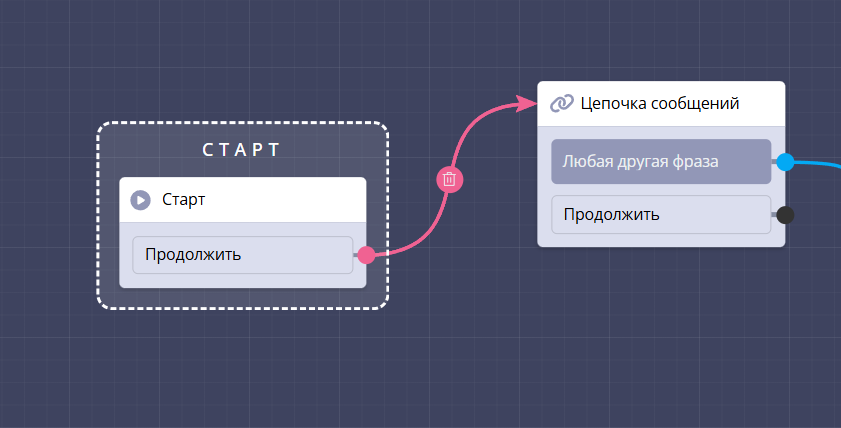Click the play icon in the Старт block

click(x=141, y=200)
